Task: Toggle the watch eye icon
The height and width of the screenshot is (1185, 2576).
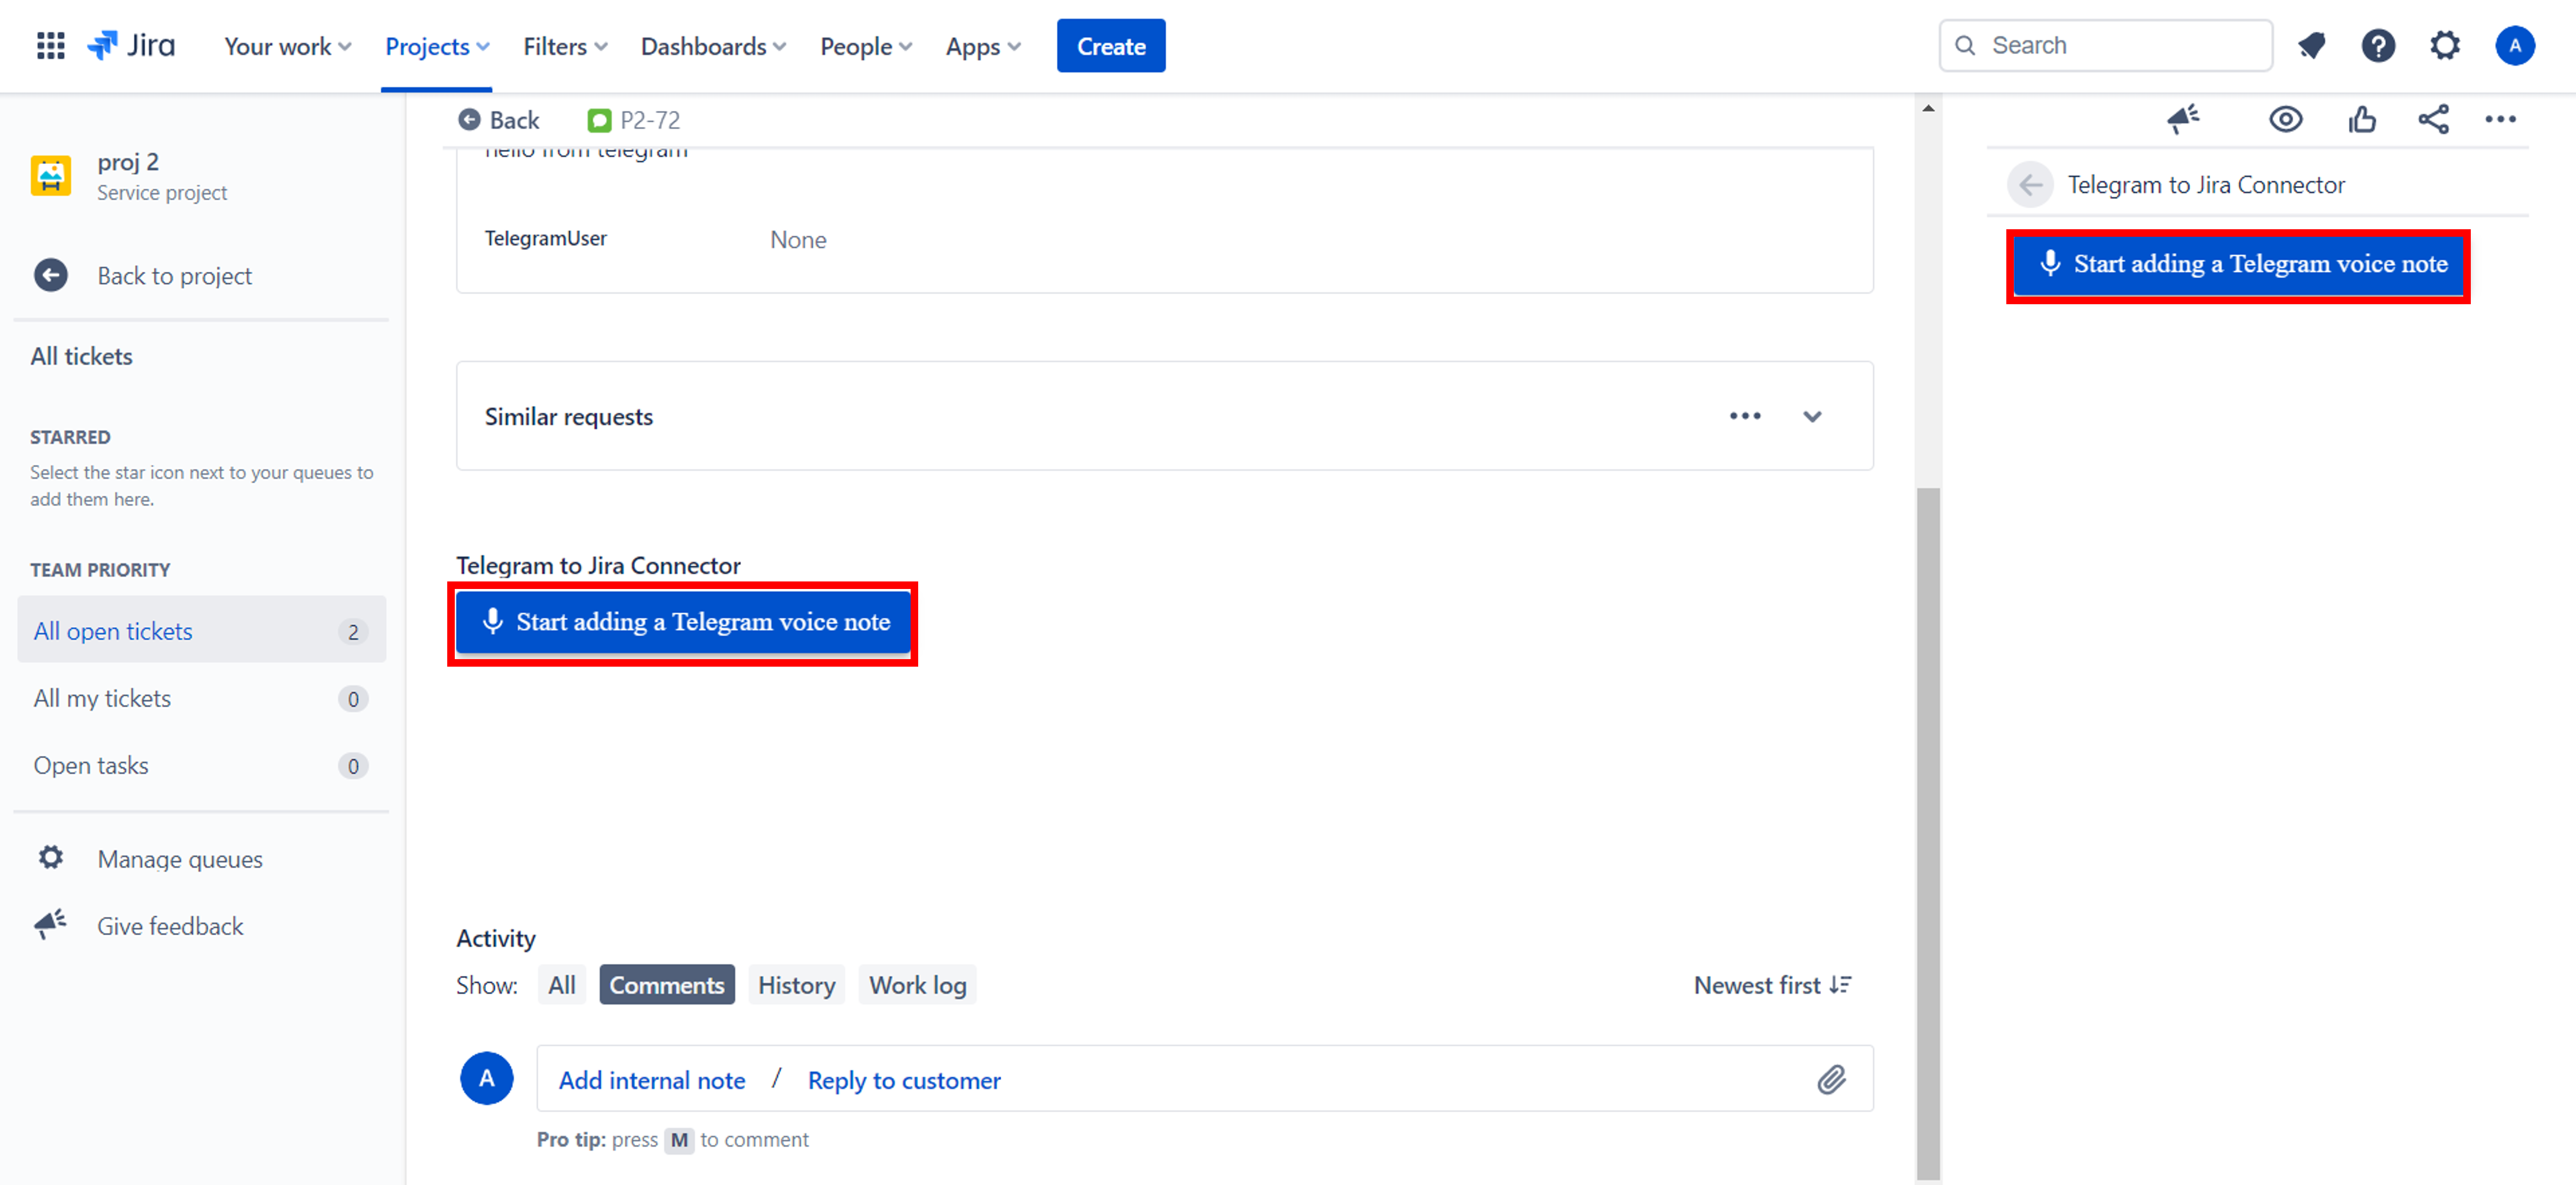Action: pyautogui.click(x=2285, y=120)
